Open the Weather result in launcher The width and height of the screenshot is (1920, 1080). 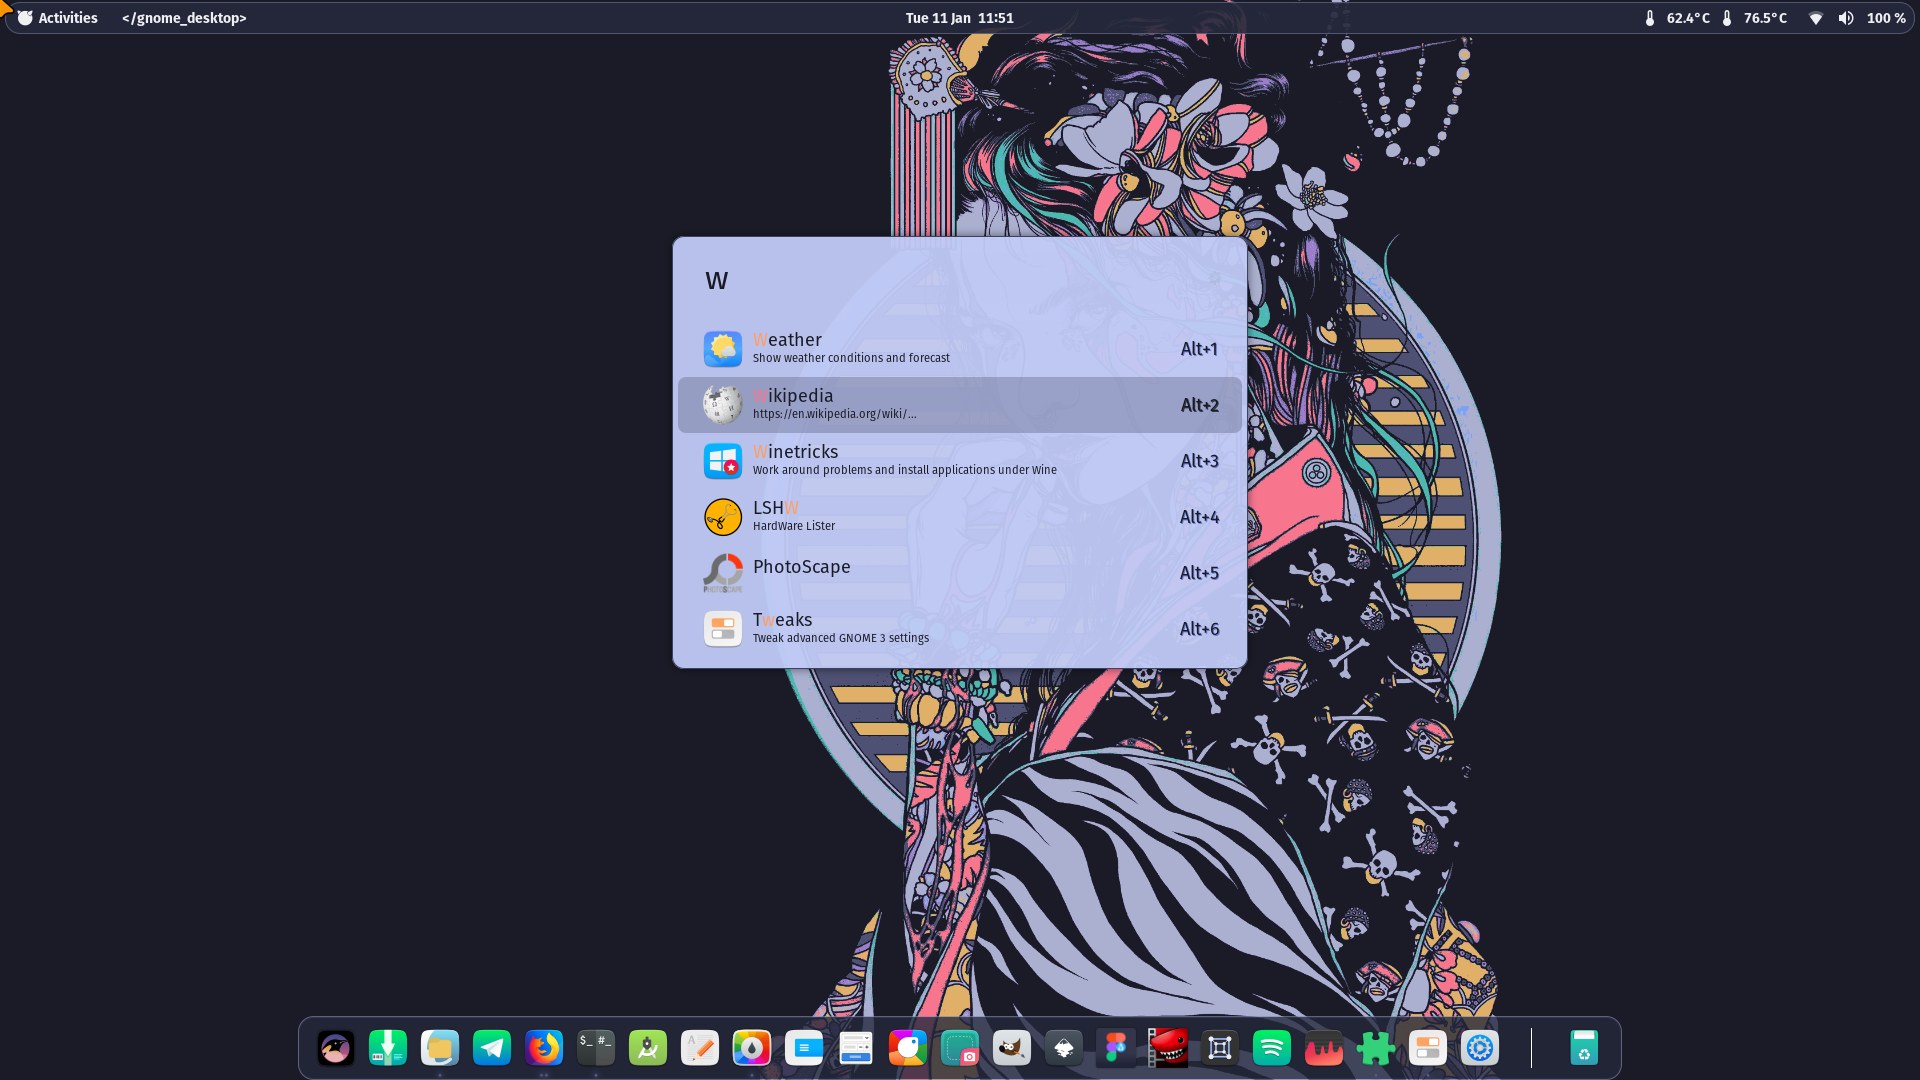tap(960, 349)
